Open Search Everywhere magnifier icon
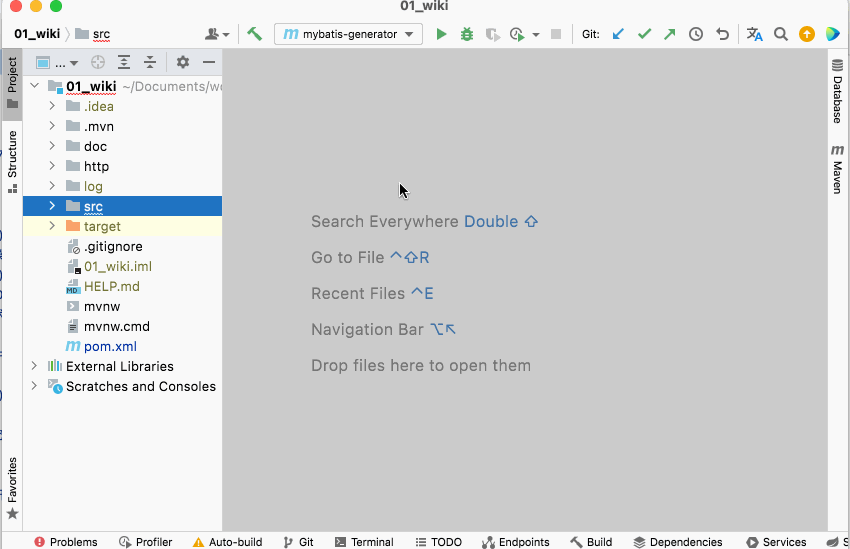Image resolution: width=850 pixels, height=549 pixels. click(x=781, y=34)
